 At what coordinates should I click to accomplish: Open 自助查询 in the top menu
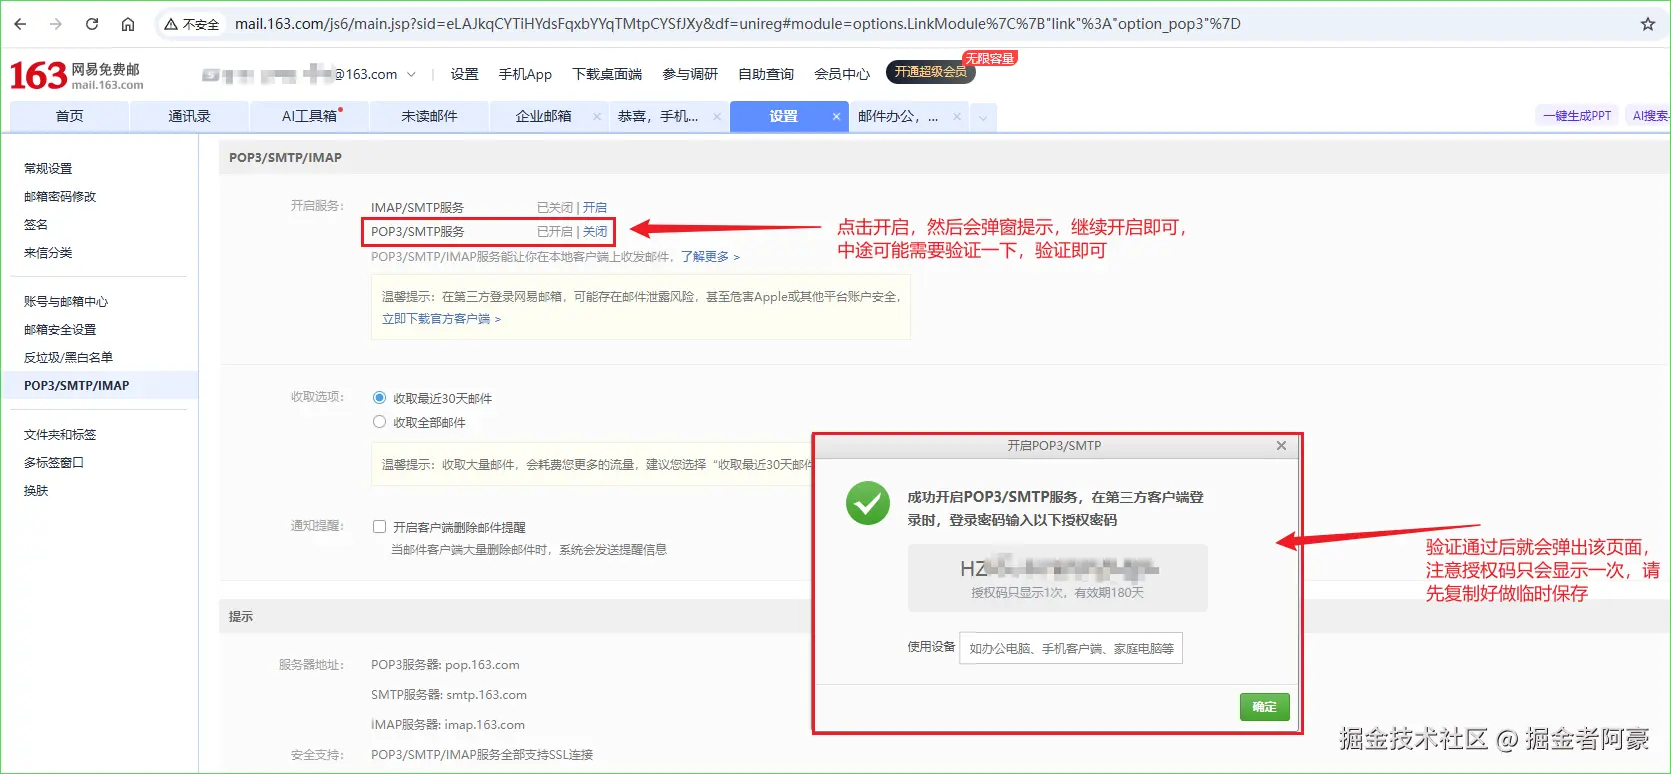coord(766,74)
